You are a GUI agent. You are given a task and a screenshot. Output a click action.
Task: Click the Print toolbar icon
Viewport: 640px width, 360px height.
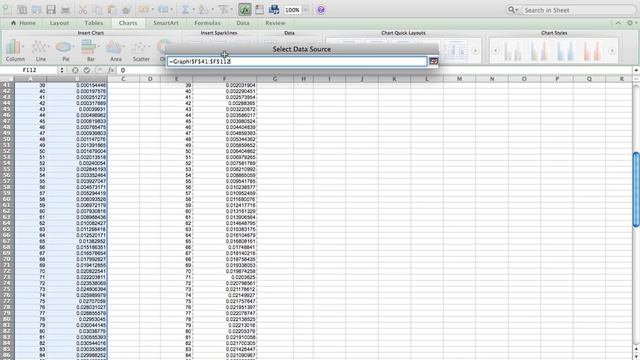65,9
